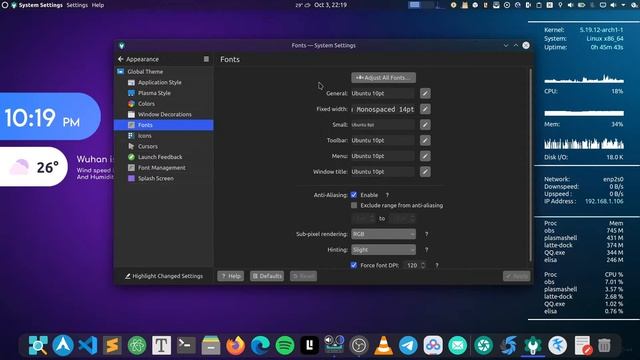Check Exclude range from anti-aliasing

[x=354, y=205]
